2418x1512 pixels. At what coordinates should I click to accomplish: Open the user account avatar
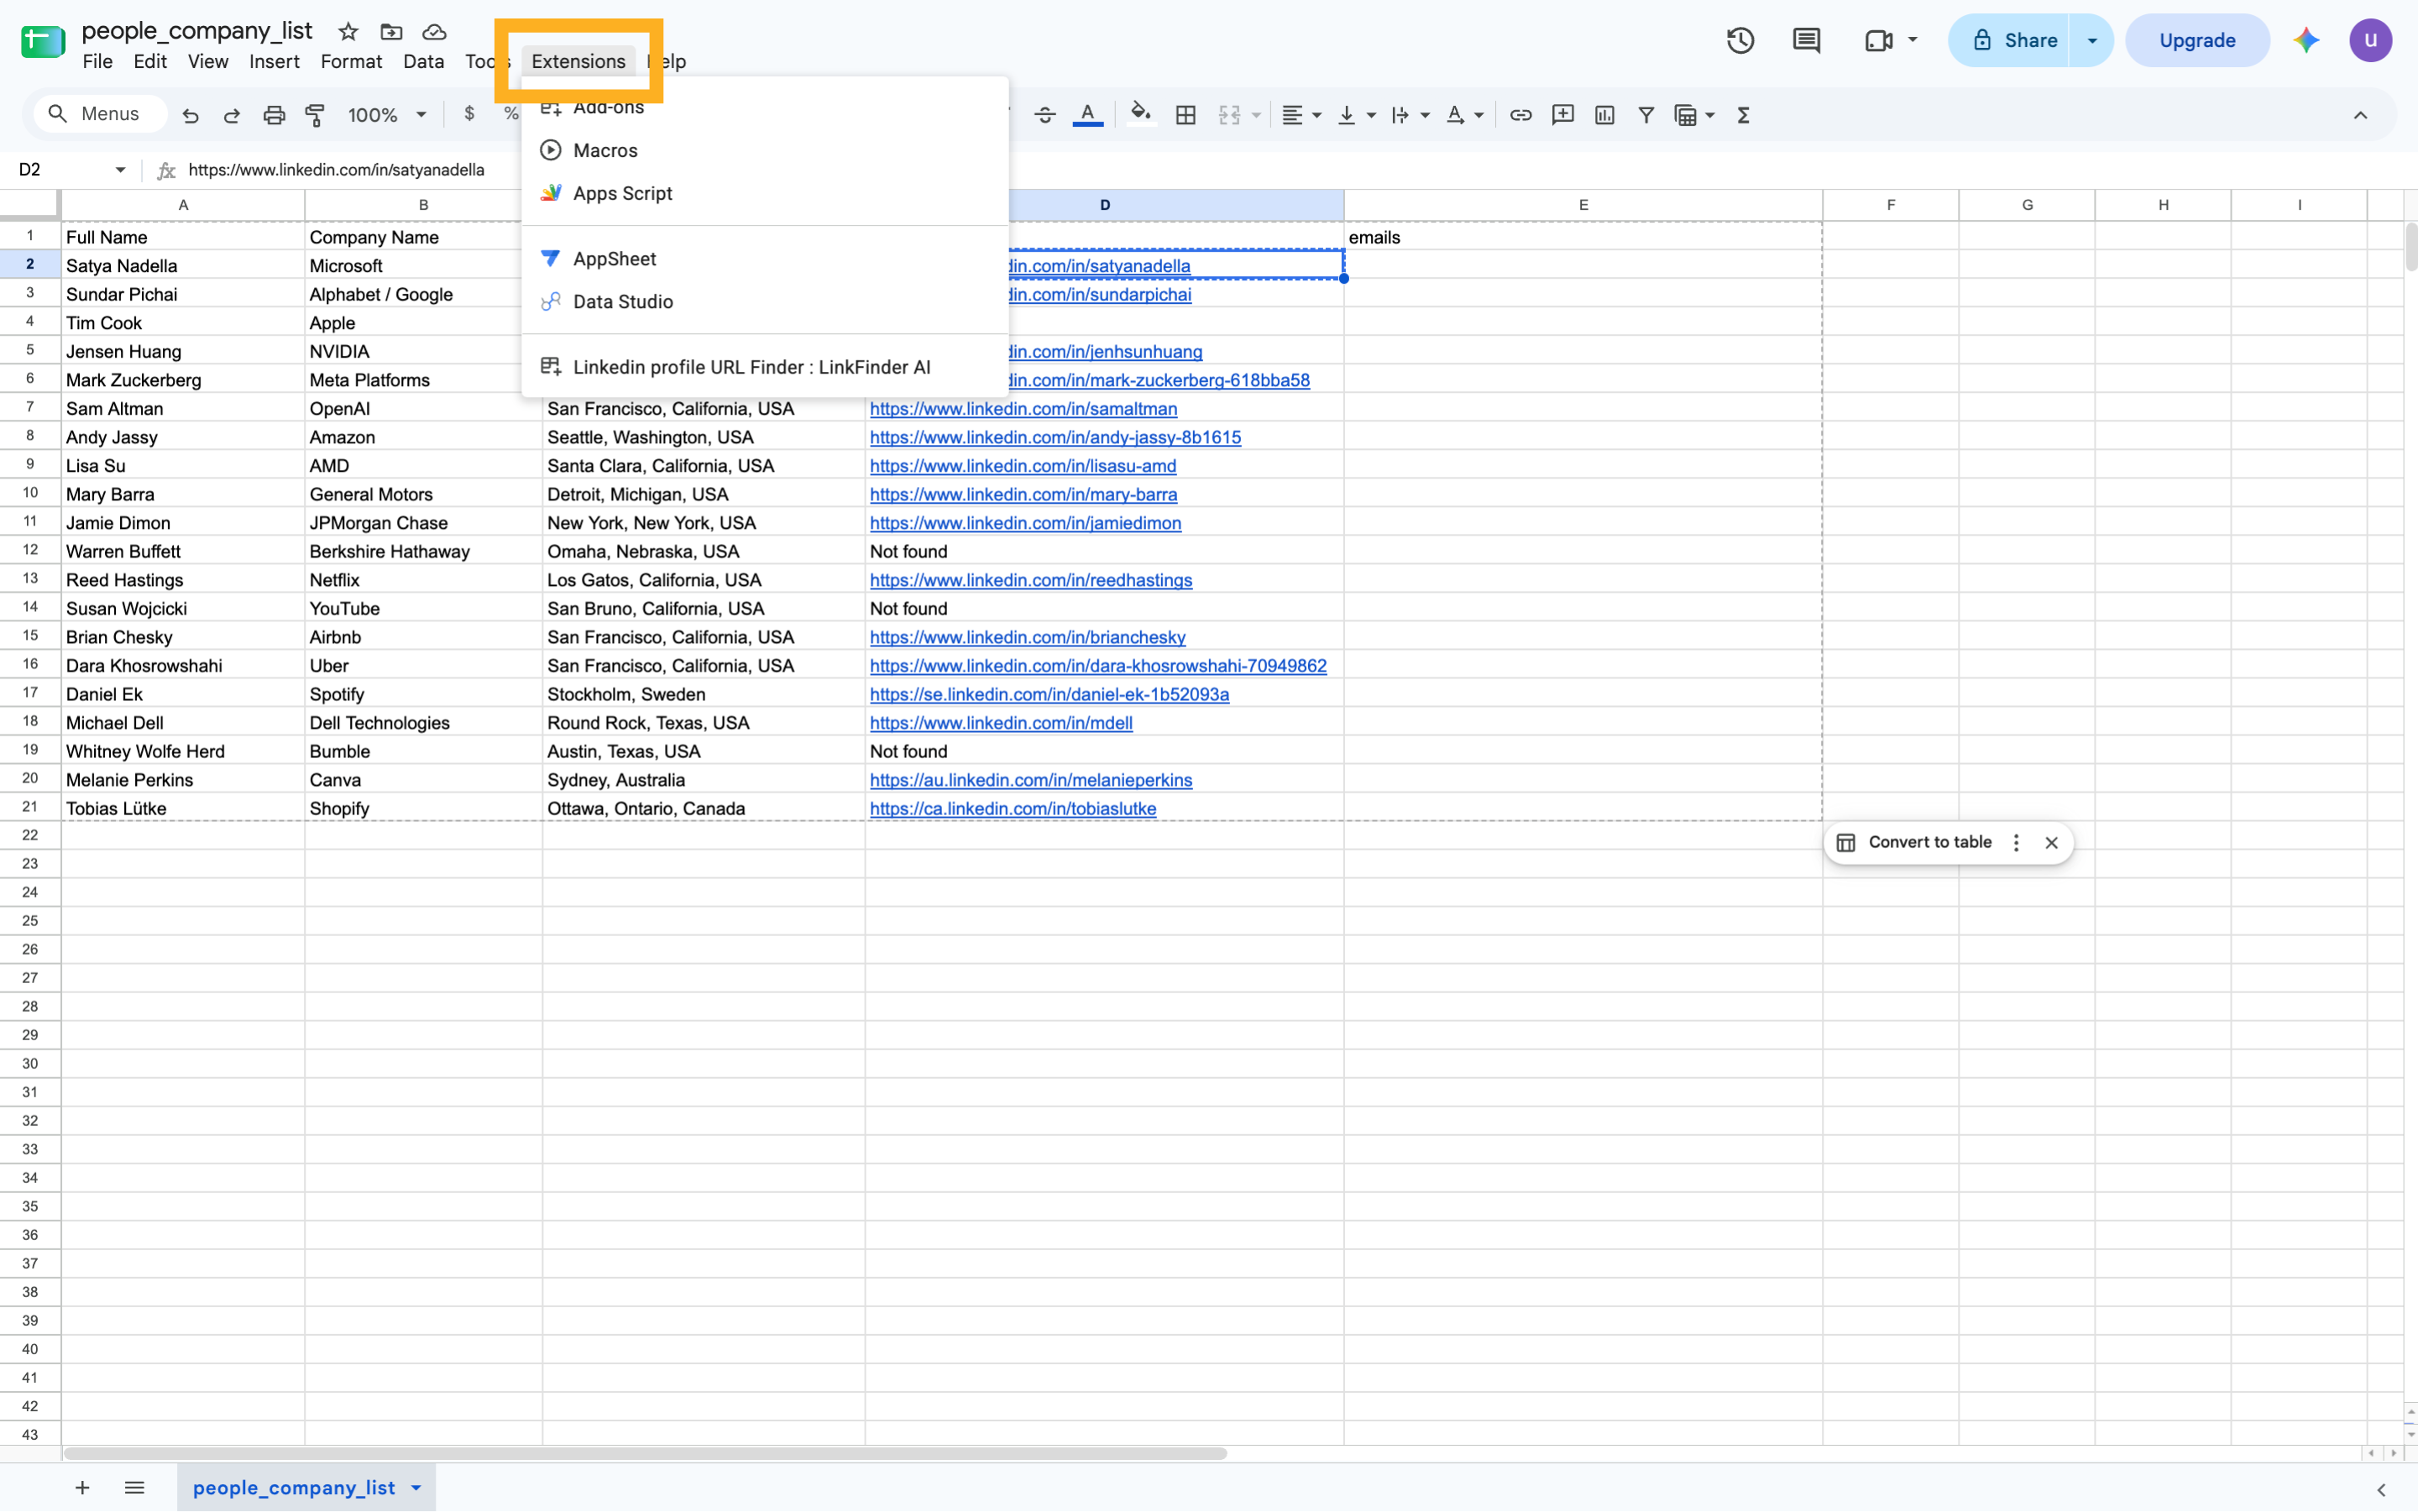(2370, 40)
